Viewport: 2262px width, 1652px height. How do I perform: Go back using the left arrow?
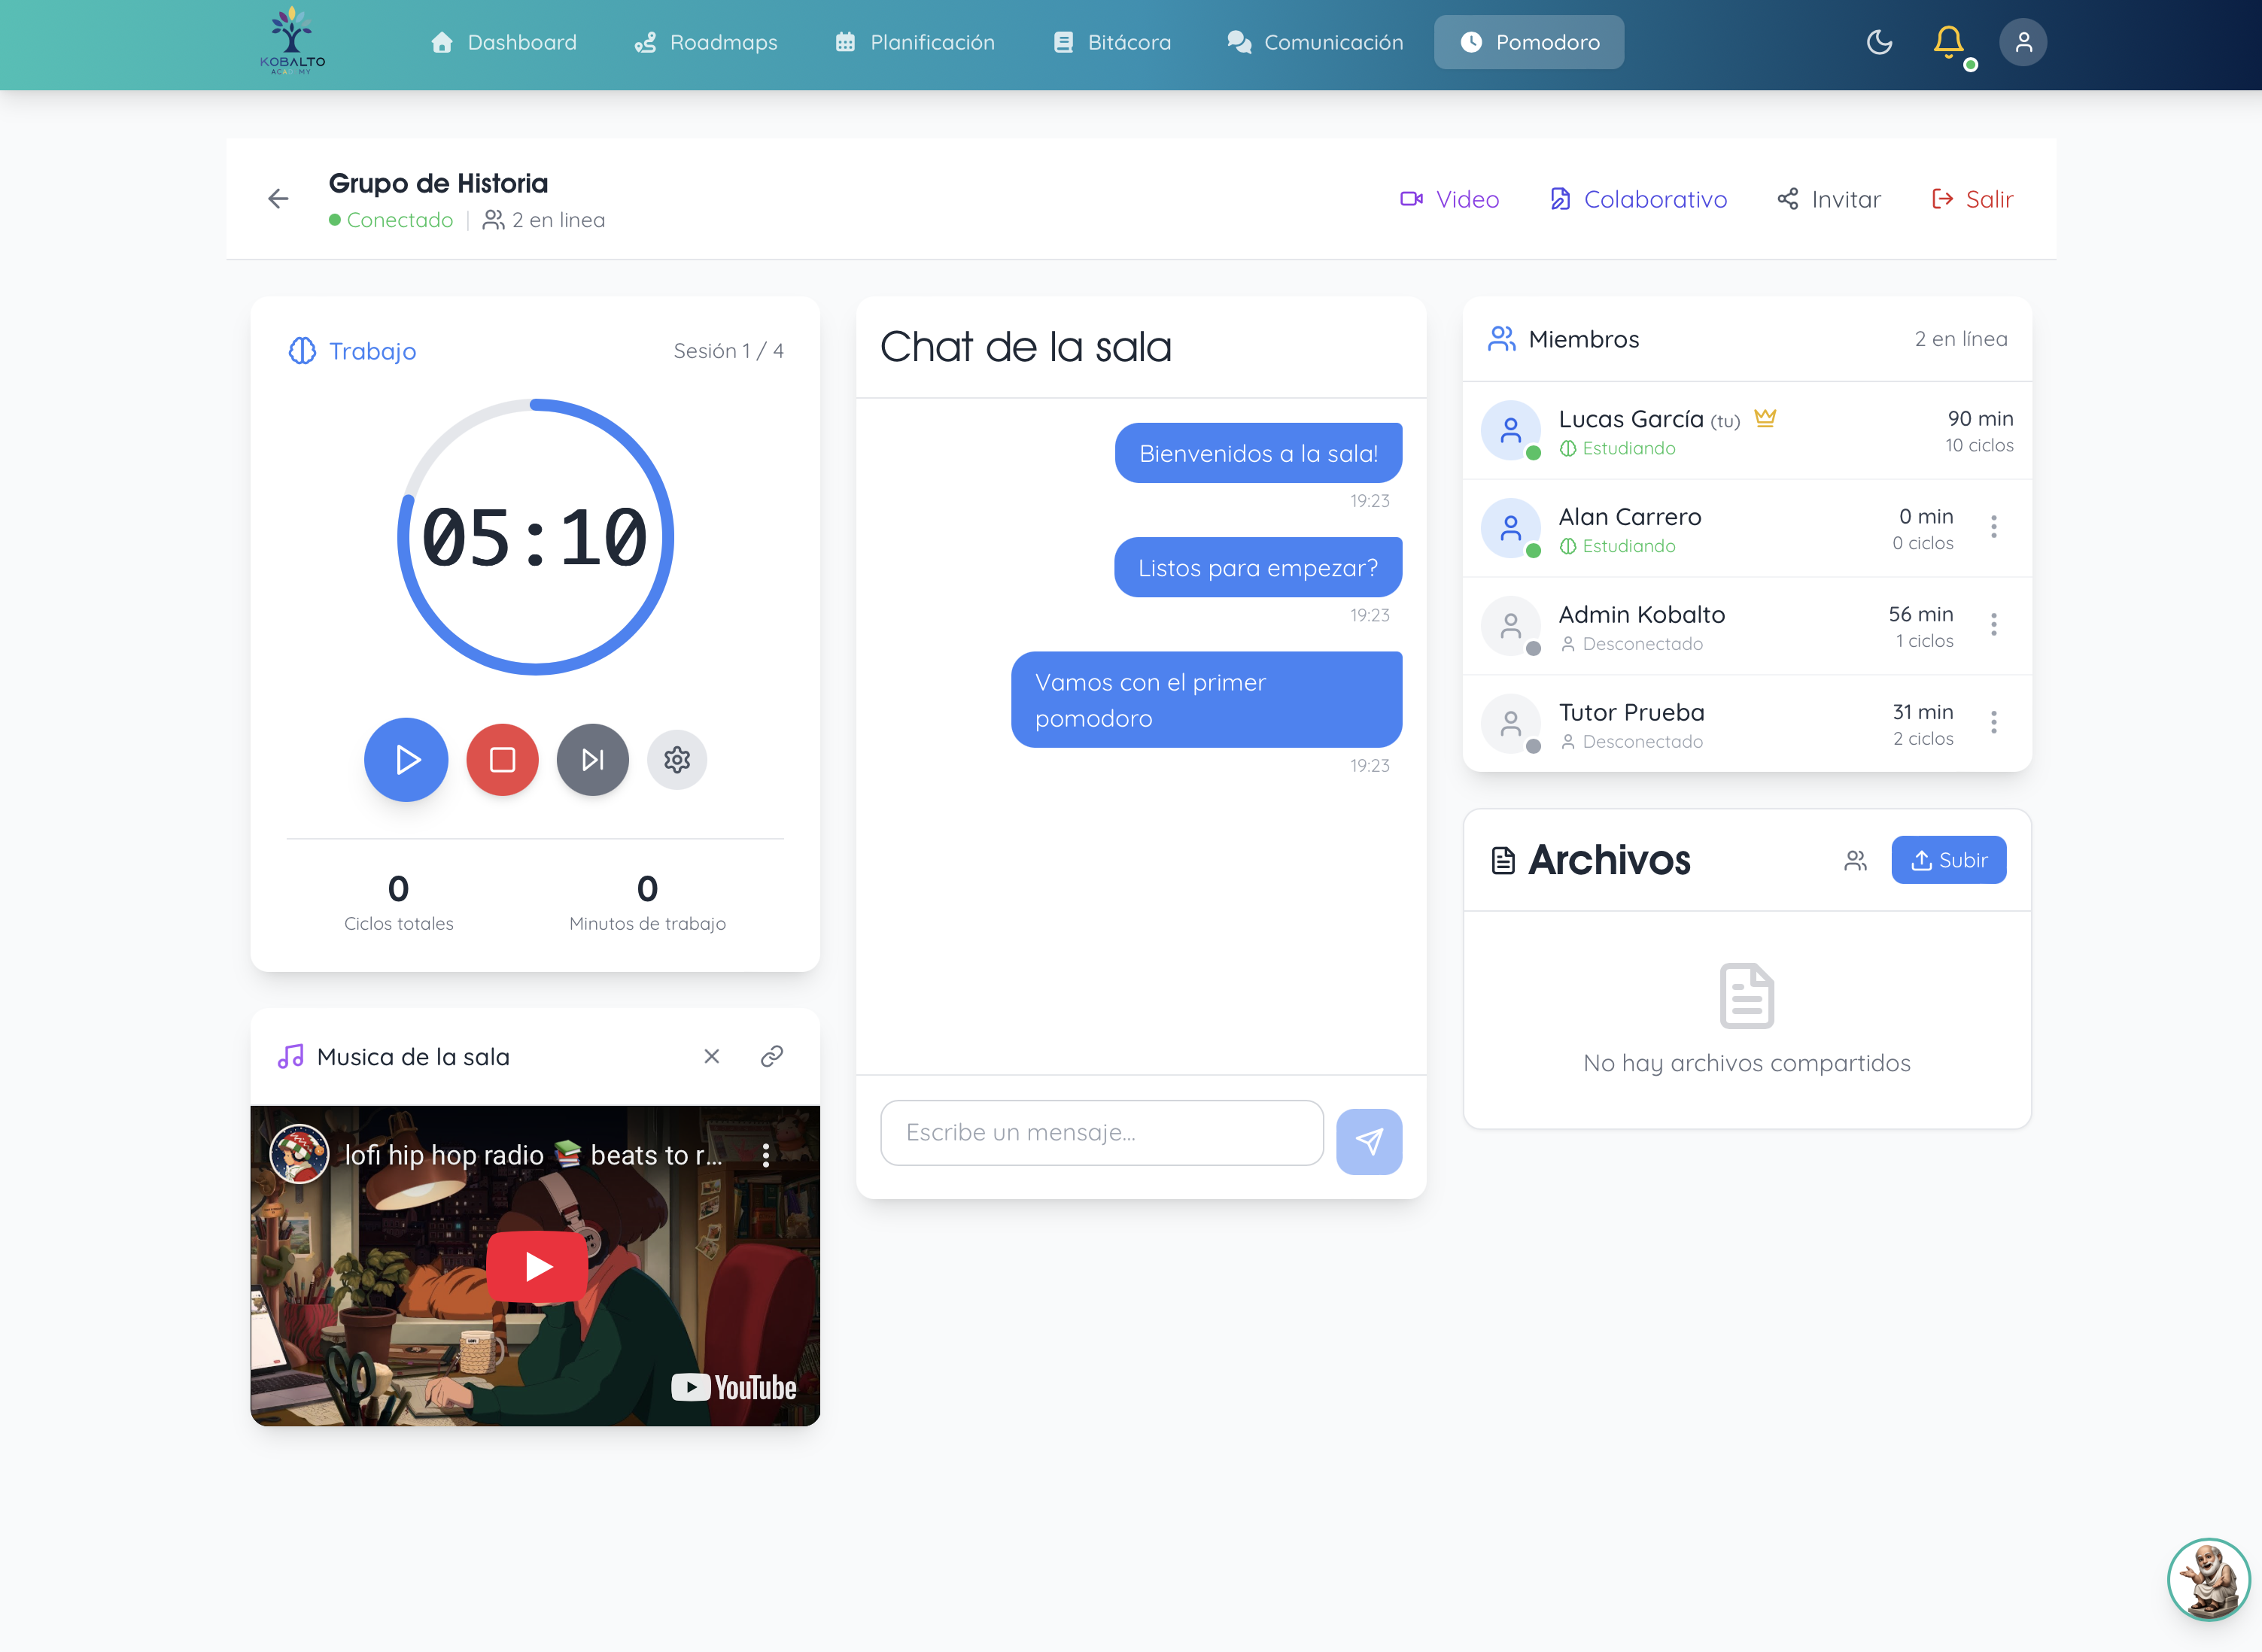[x=278, y=199]
